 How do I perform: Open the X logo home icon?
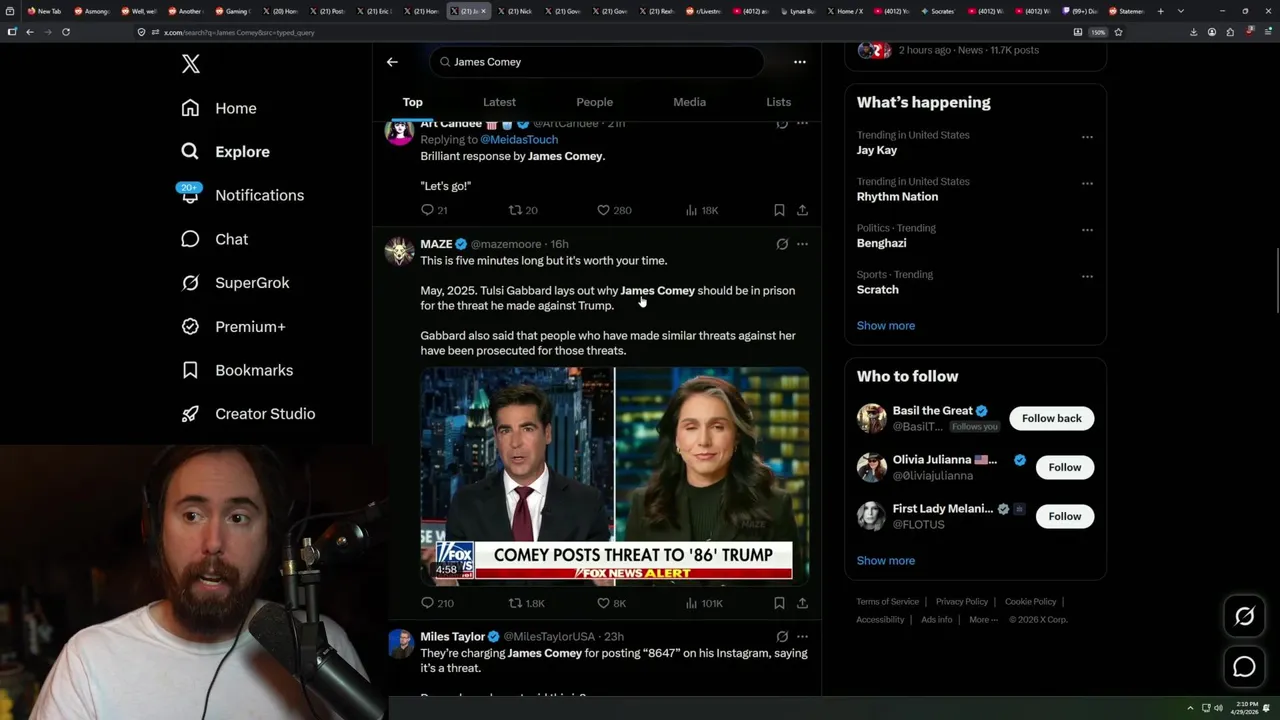(x=191, y=64)
